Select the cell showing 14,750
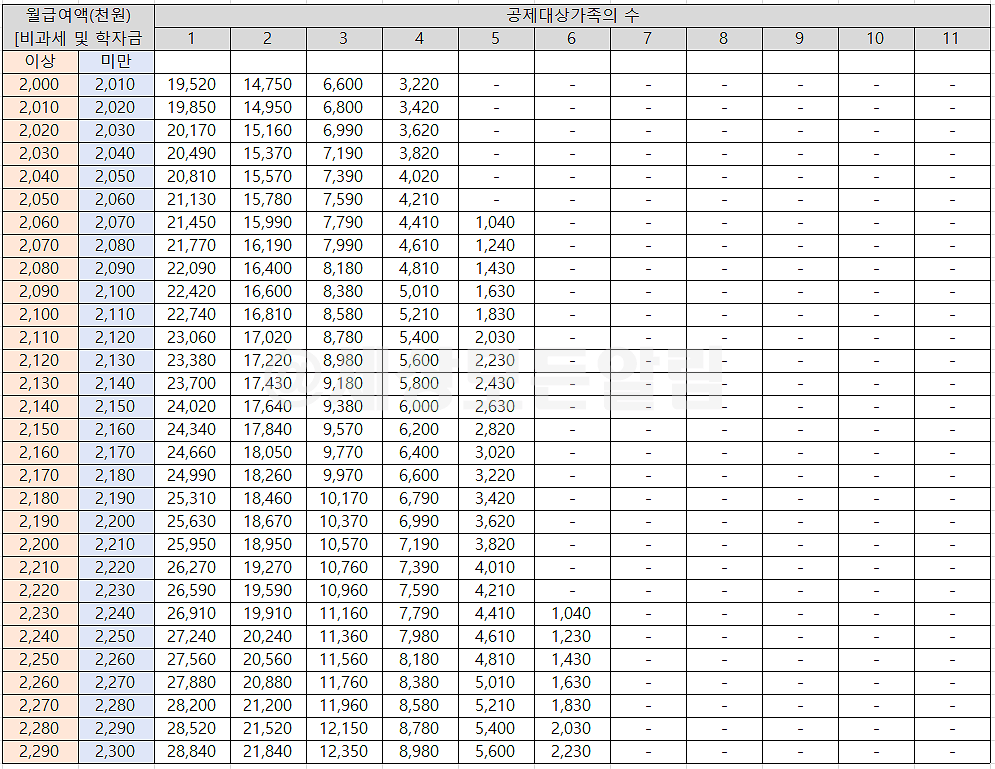 click(268, 84)
